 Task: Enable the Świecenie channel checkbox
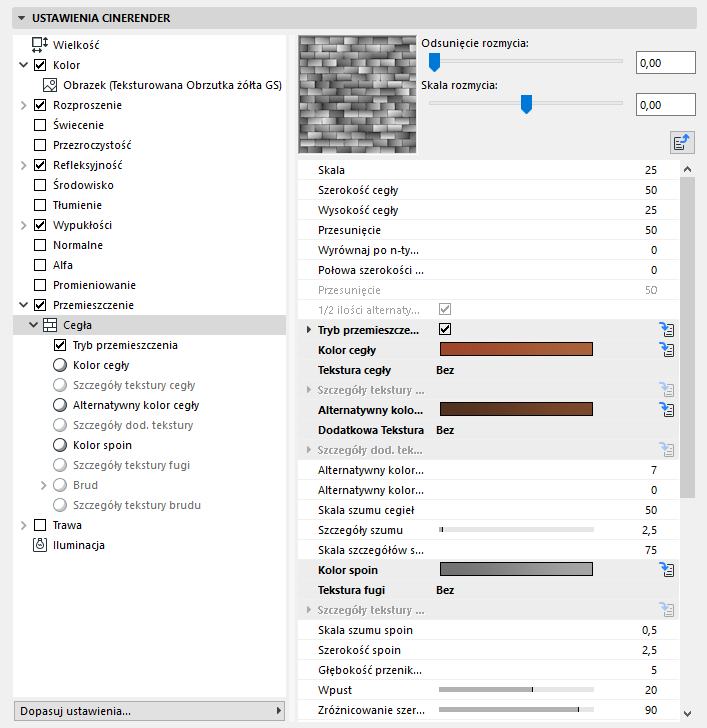tap(40, 125)
